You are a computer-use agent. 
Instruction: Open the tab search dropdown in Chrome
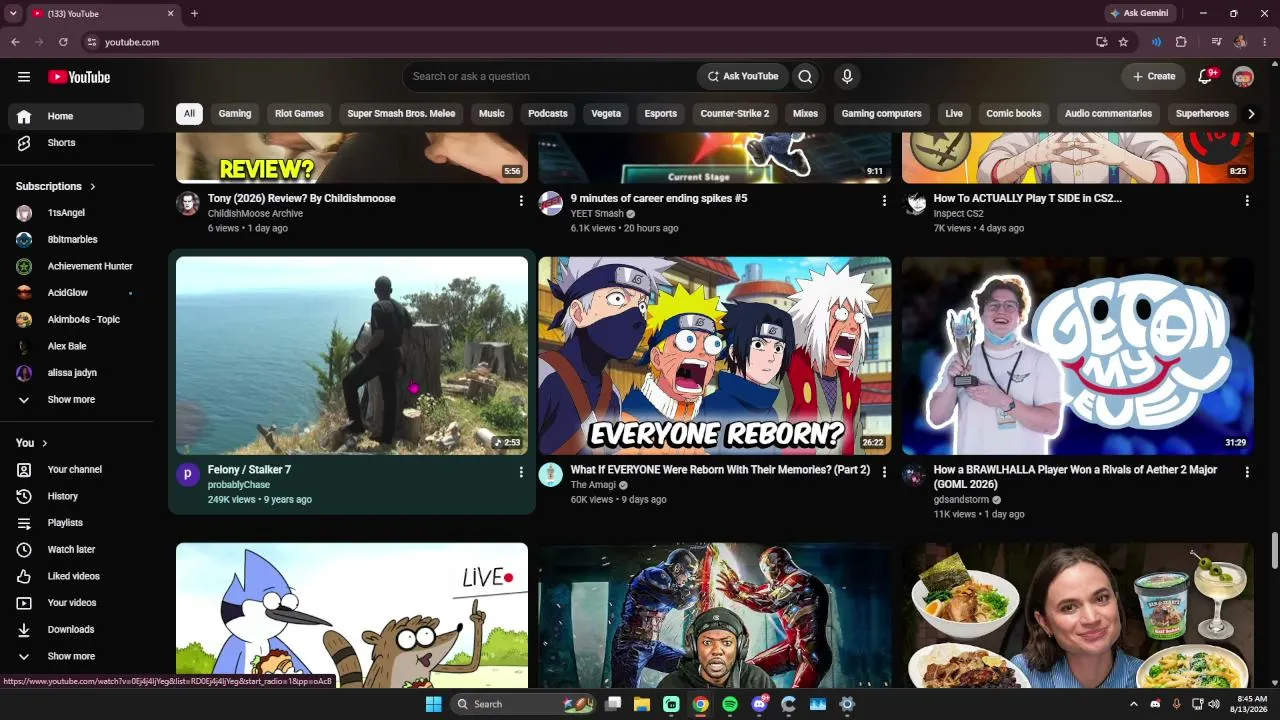[13, 14]
